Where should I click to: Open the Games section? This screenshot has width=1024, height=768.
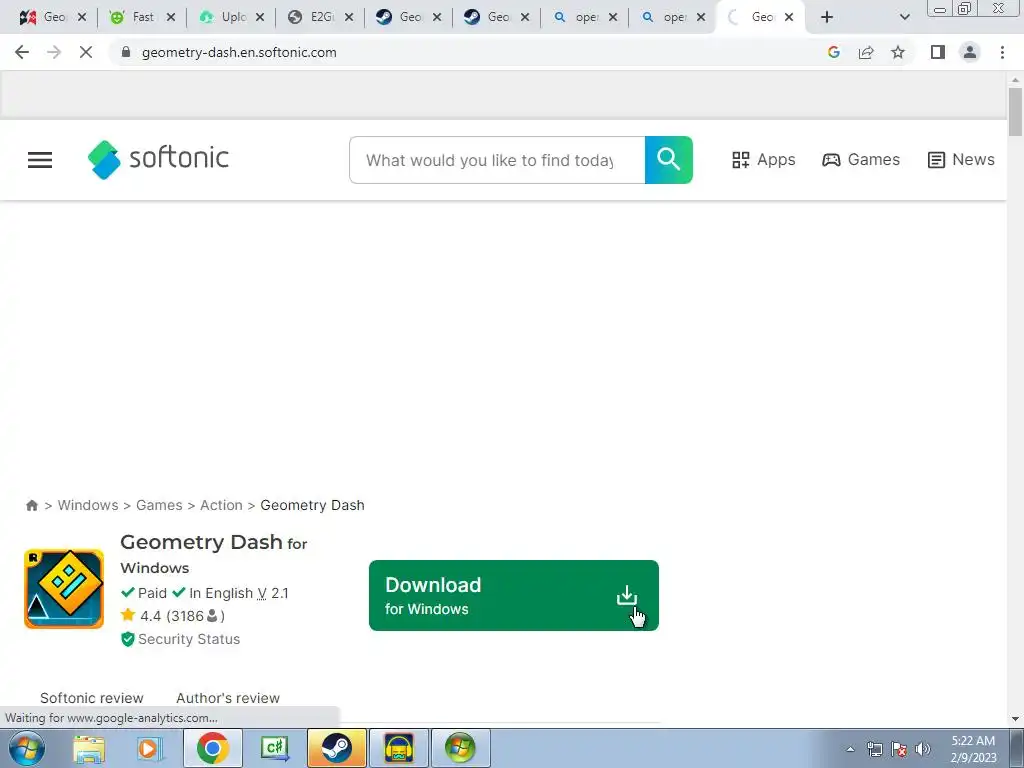tap(861, 160)
